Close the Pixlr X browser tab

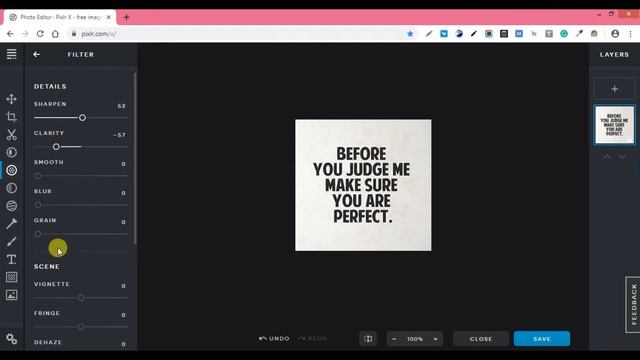point(109,17)
